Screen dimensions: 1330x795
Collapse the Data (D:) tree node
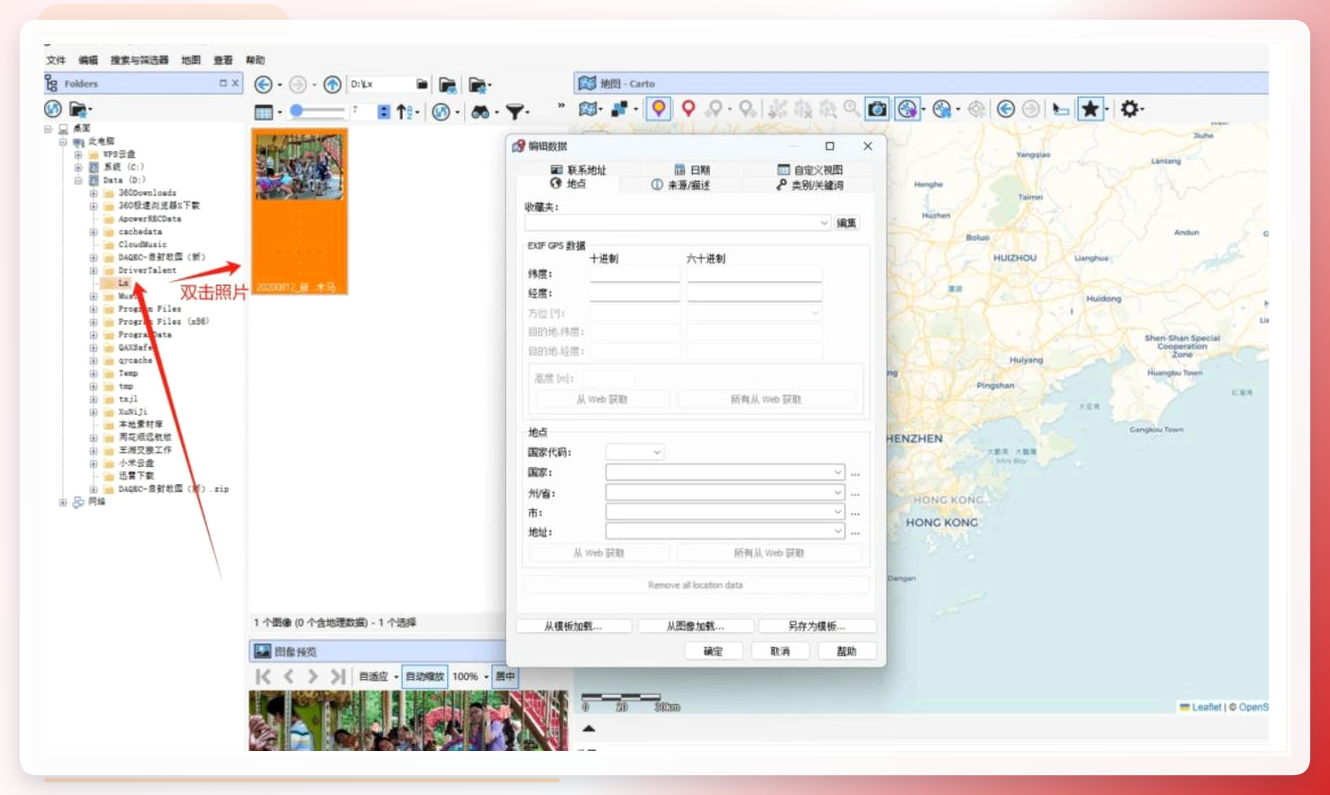[79, 181]
